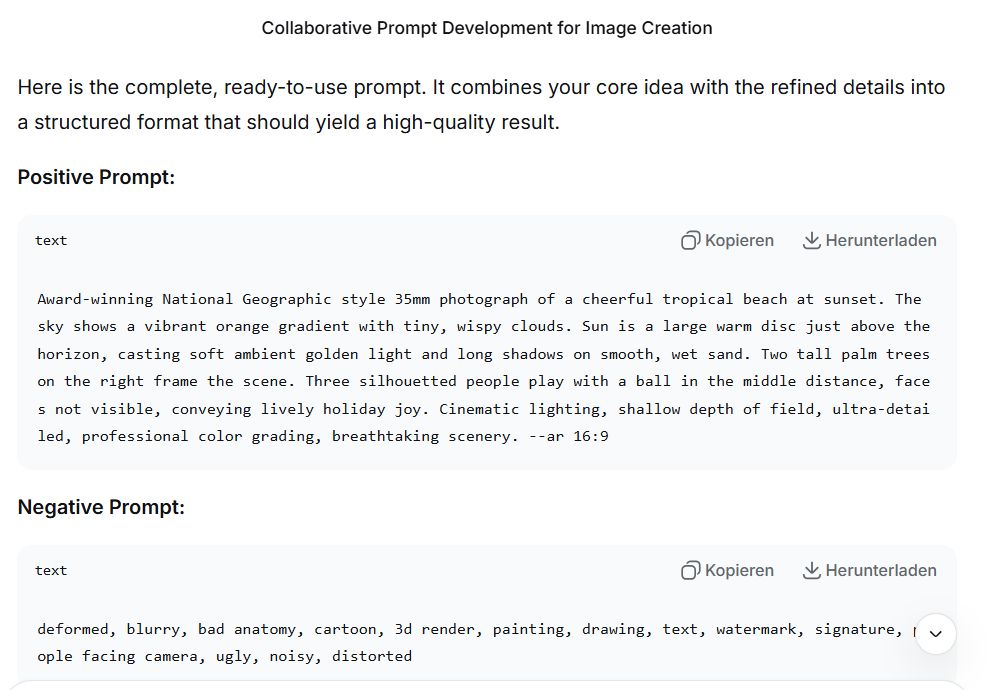This screenshot has height=690, width=987.
Task: Click "Herunterladen" label above the negative prompt
Action: [x=881, y=571]
